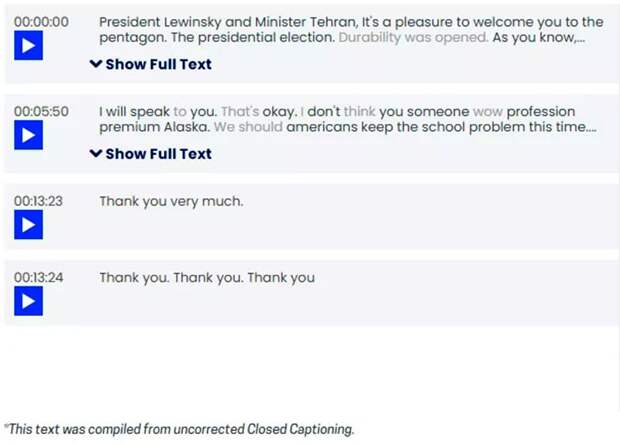Image resolution: width=620 pixels, height=445 pixels.
Task: Expand 'Show Full Text' for the Pentagon welcome segment
Action: pos(151,64)
